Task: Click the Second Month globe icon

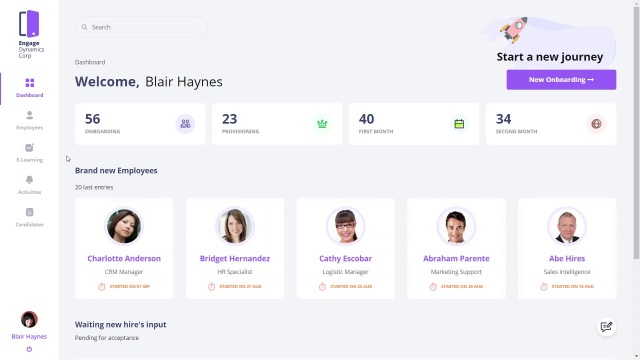Action: (596, 124)
